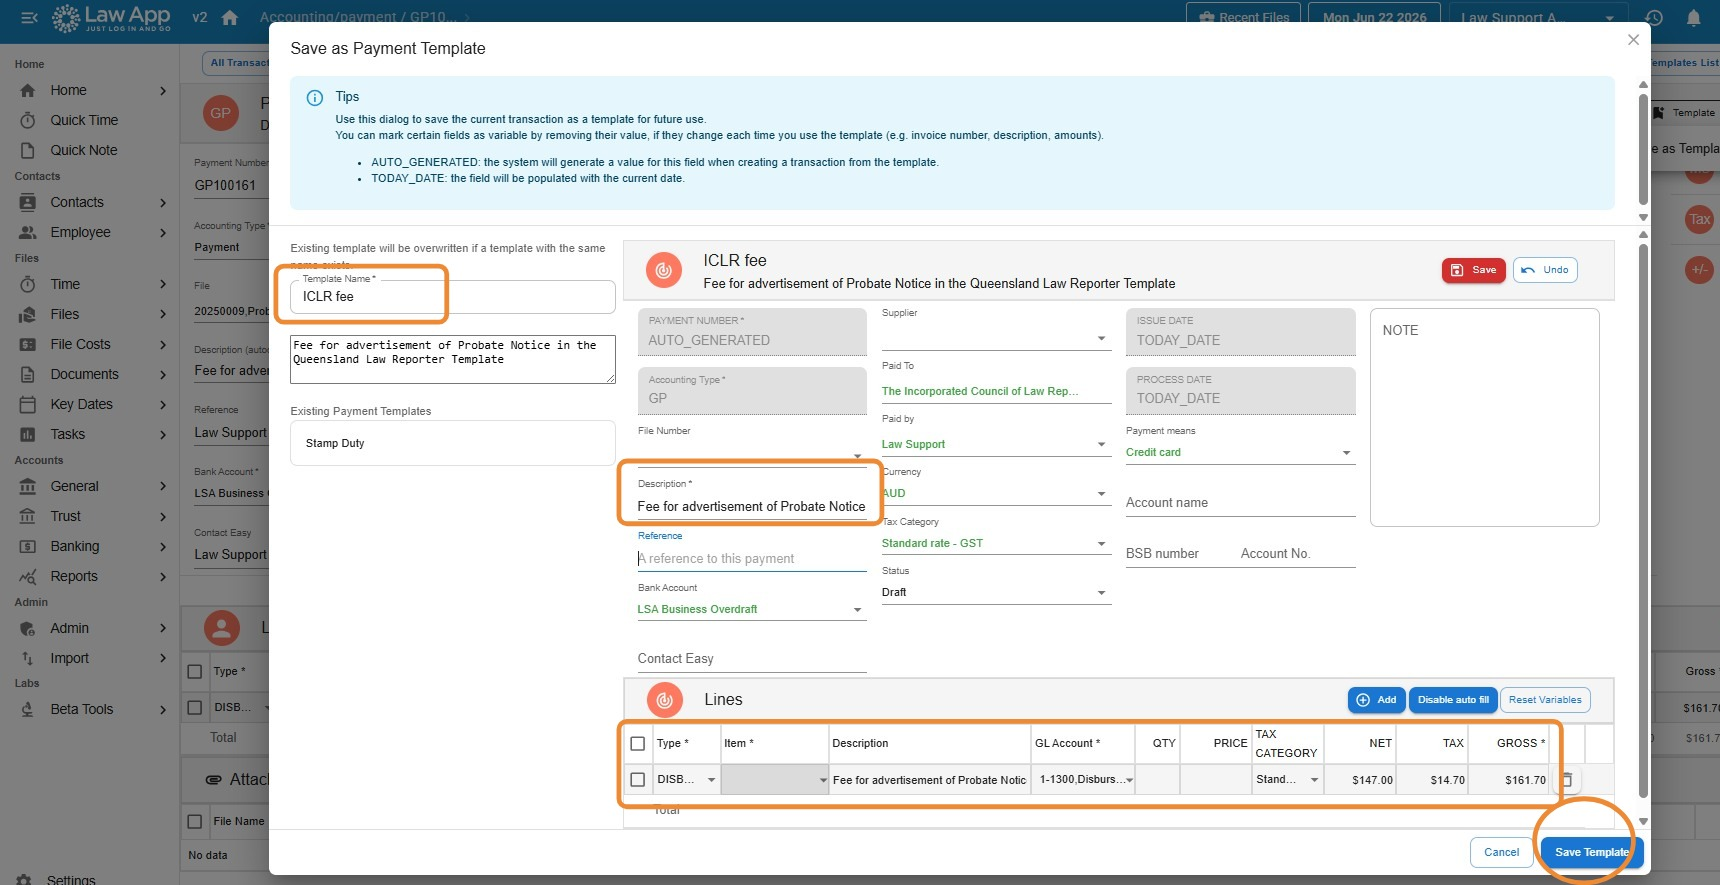Click the Import arrows icon
Image resolution: width=1720 pixels, height=885 pixels.
click(28, 658)
